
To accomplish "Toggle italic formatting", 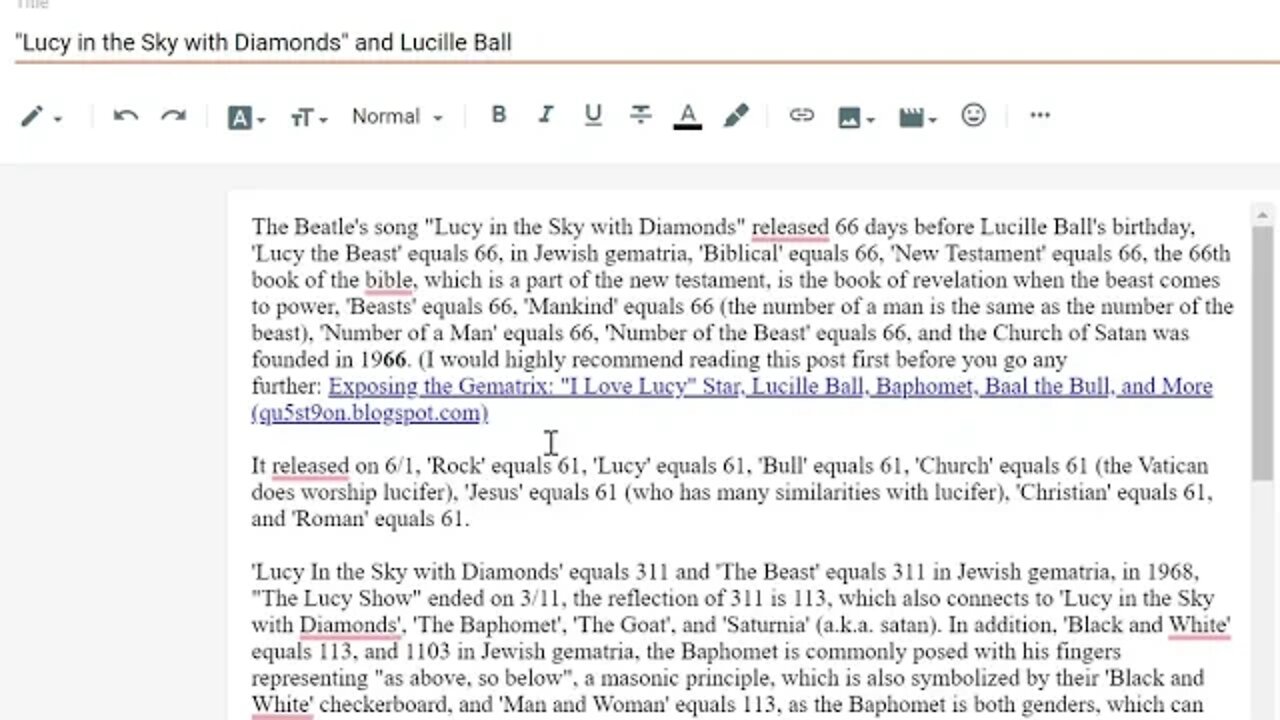I will tap(545, 115).
